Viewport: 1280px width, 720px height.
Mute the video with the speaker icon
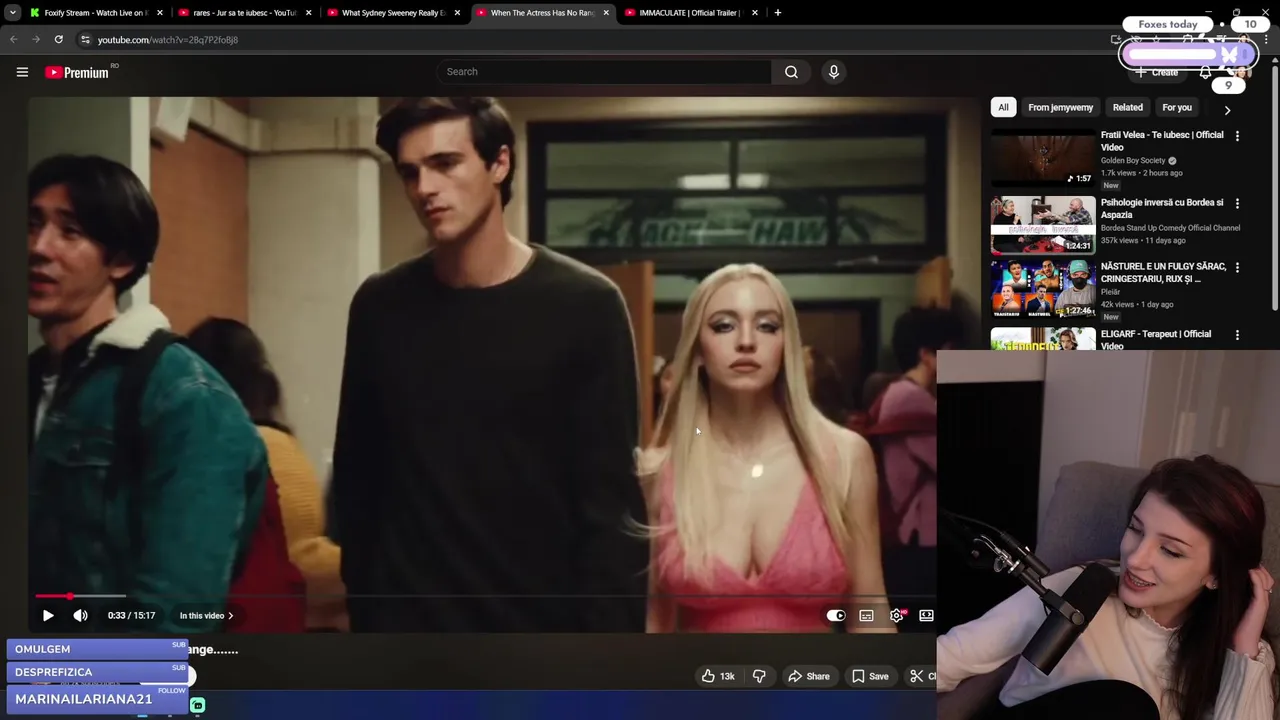click(81, 616)
